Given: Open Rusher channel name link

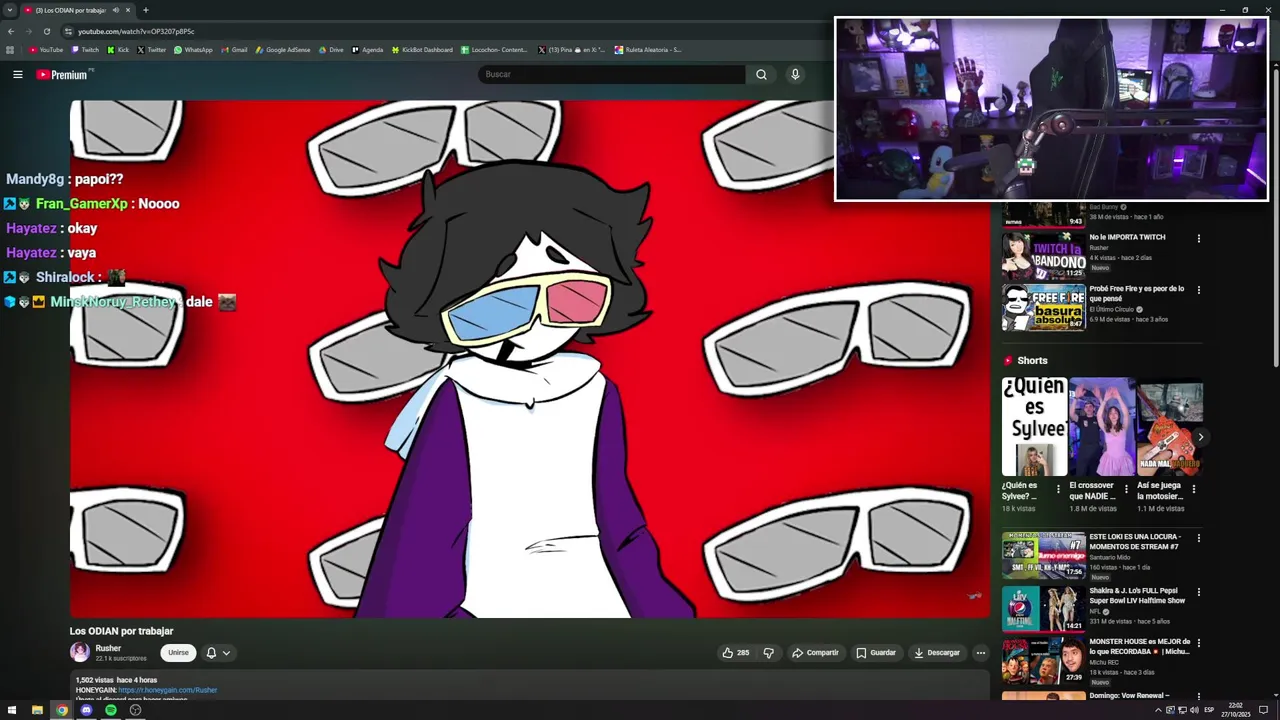Looking at the screenshot, I should [108, 648].
